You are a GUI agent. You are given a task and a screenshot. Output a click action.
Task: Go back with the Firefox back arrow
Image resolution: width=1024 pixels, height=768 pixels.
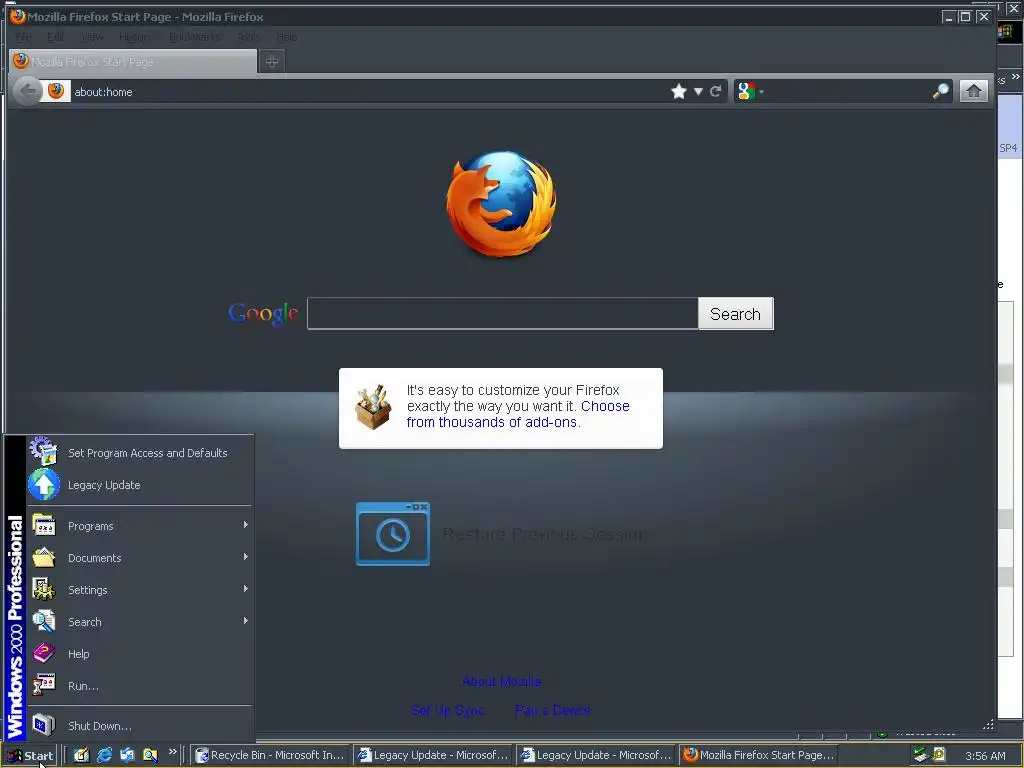[x=27, y=91]
